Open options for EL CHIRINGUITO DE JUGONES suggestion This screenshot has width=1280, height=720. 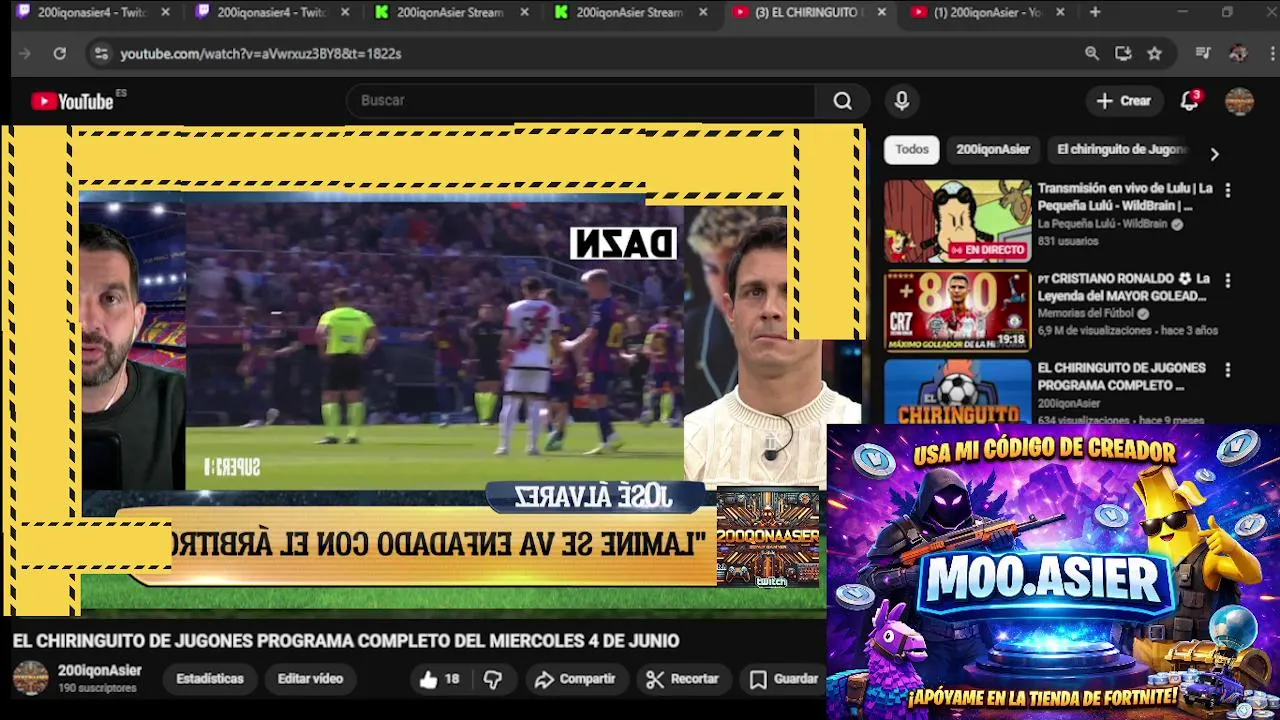point(1228,370)
